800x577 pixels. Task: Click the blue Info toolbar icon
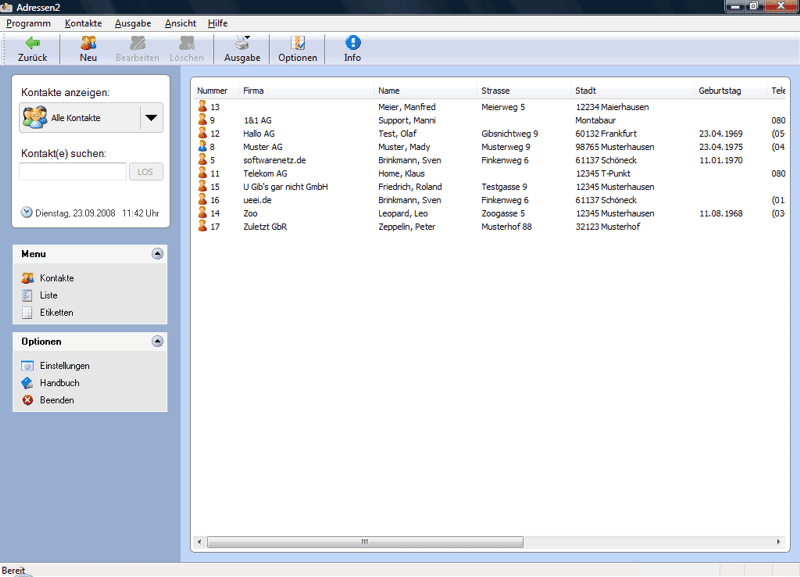[352, 43]
